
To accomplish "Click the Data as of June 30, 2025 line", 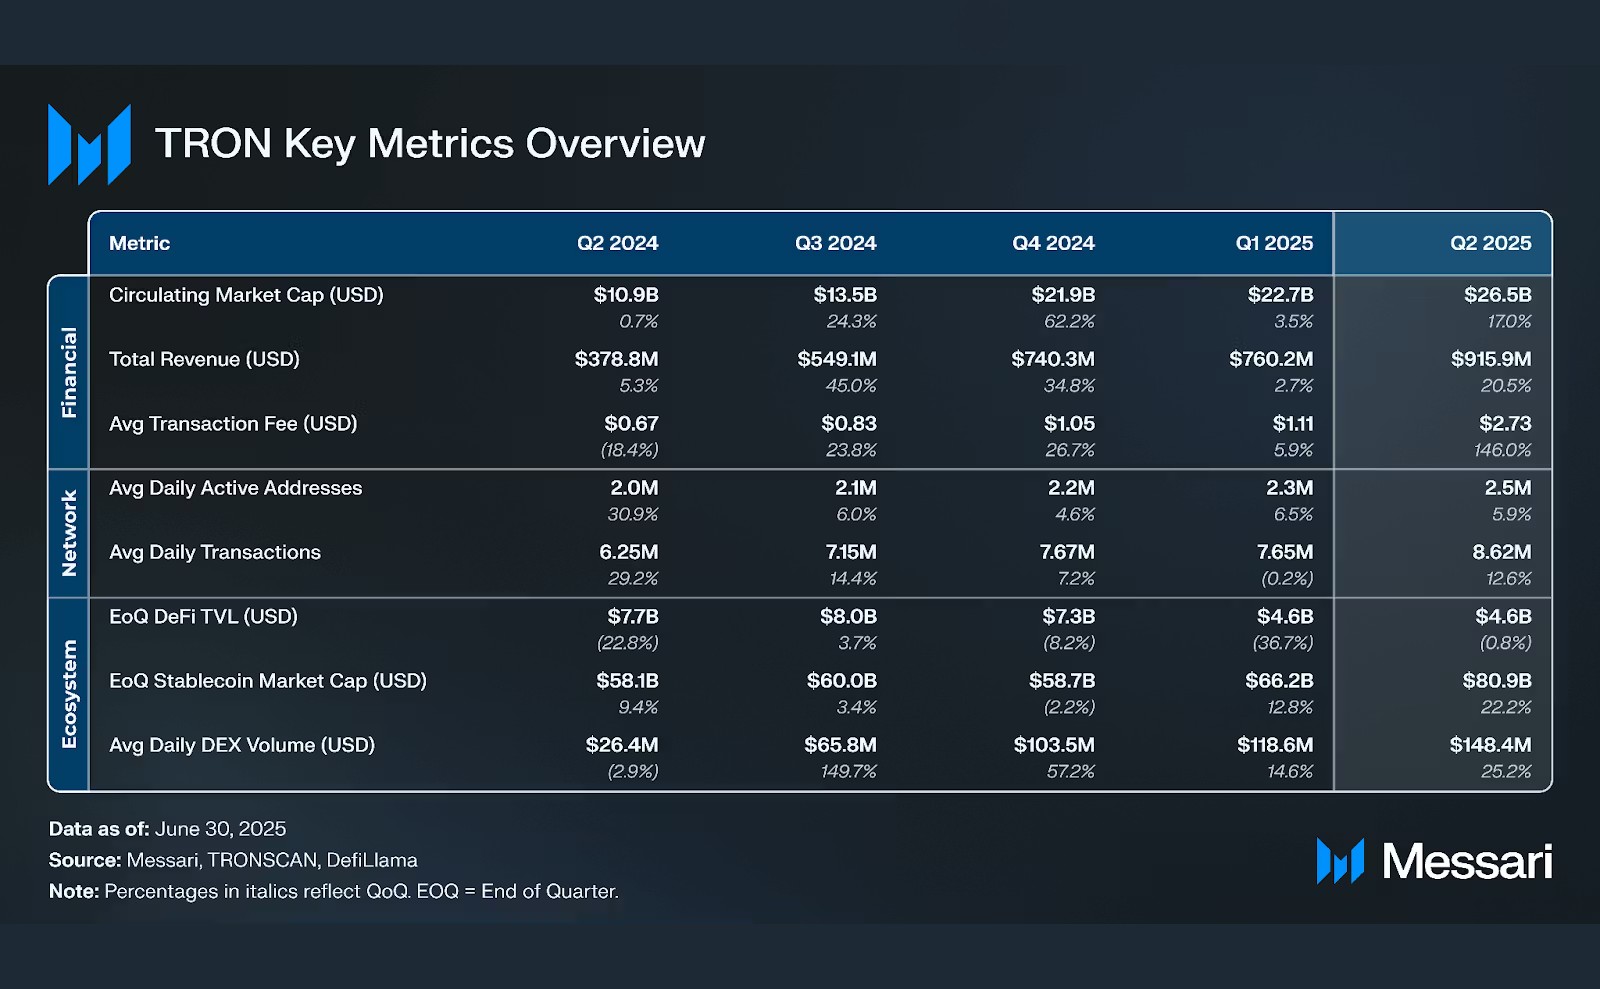I will [x=167, y=829].
